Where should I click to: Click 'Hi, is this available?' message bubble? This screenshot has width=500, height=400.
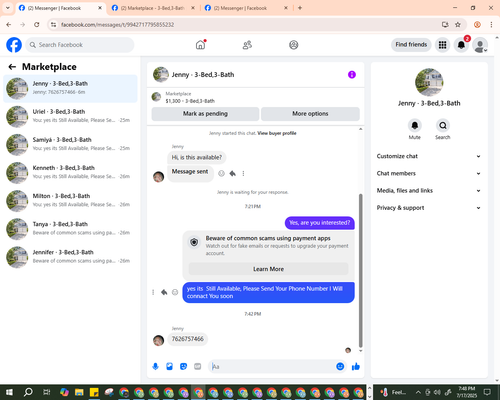(x=197, y=157)
